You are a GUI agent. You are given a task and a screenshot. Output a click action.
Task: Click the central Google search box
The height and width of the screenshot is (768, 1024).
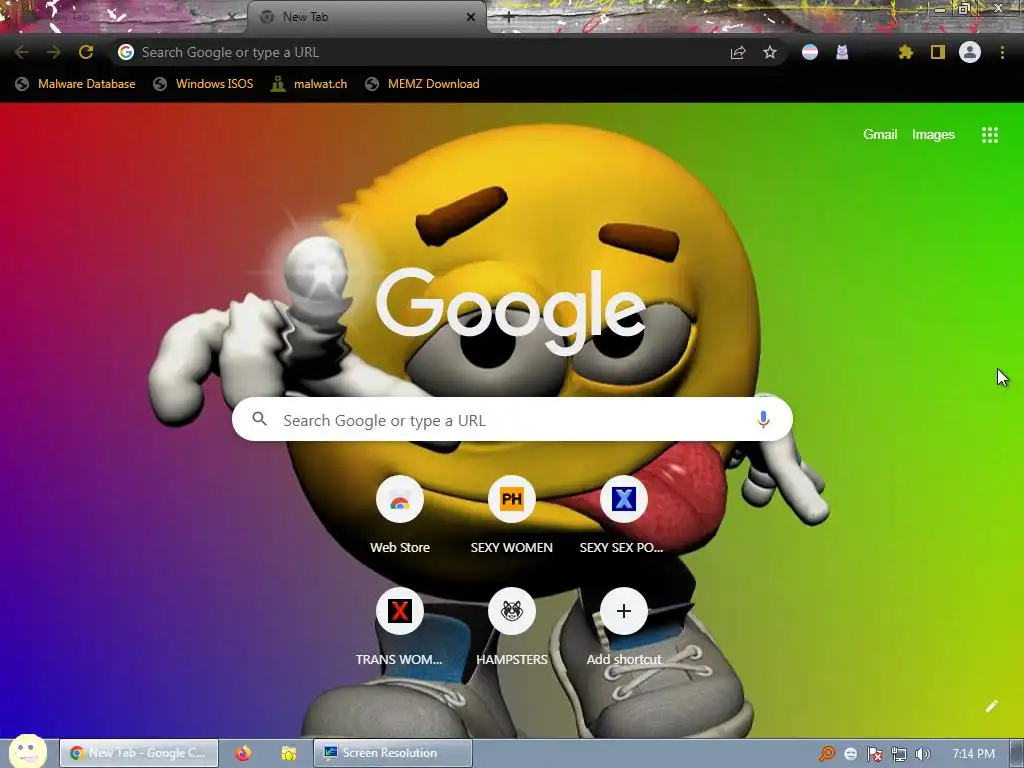click(512, 419)
